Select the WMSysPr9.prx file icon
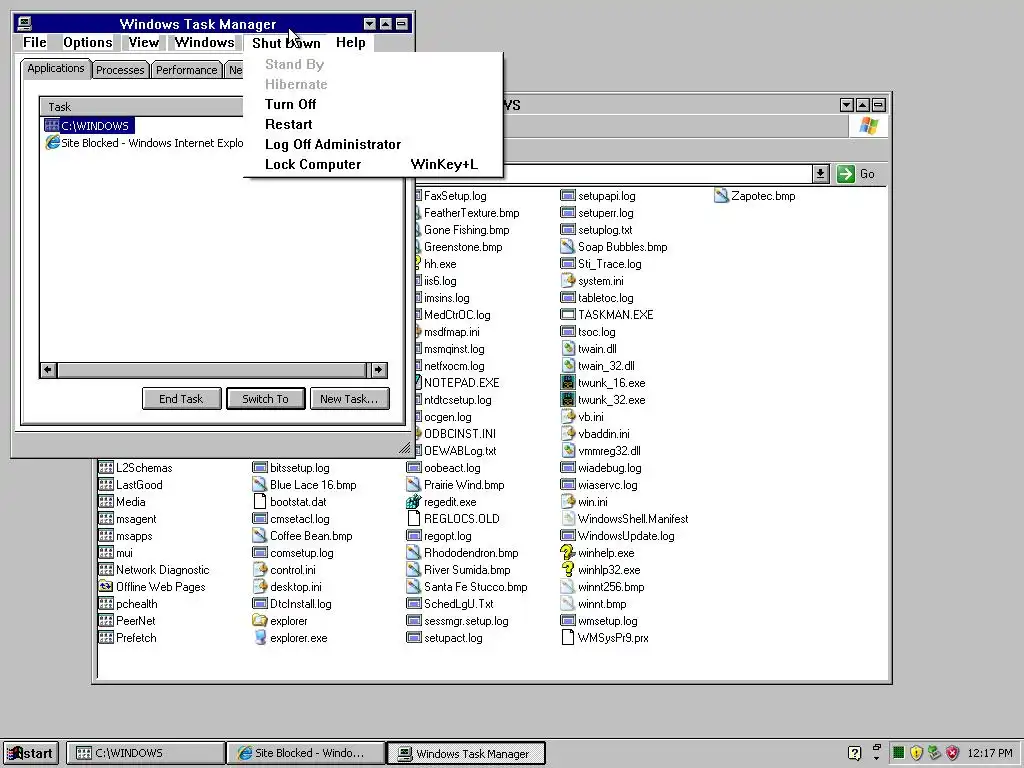Viewport: 1024px width, 768px height. pyautogui.click(x=568, y=638)
